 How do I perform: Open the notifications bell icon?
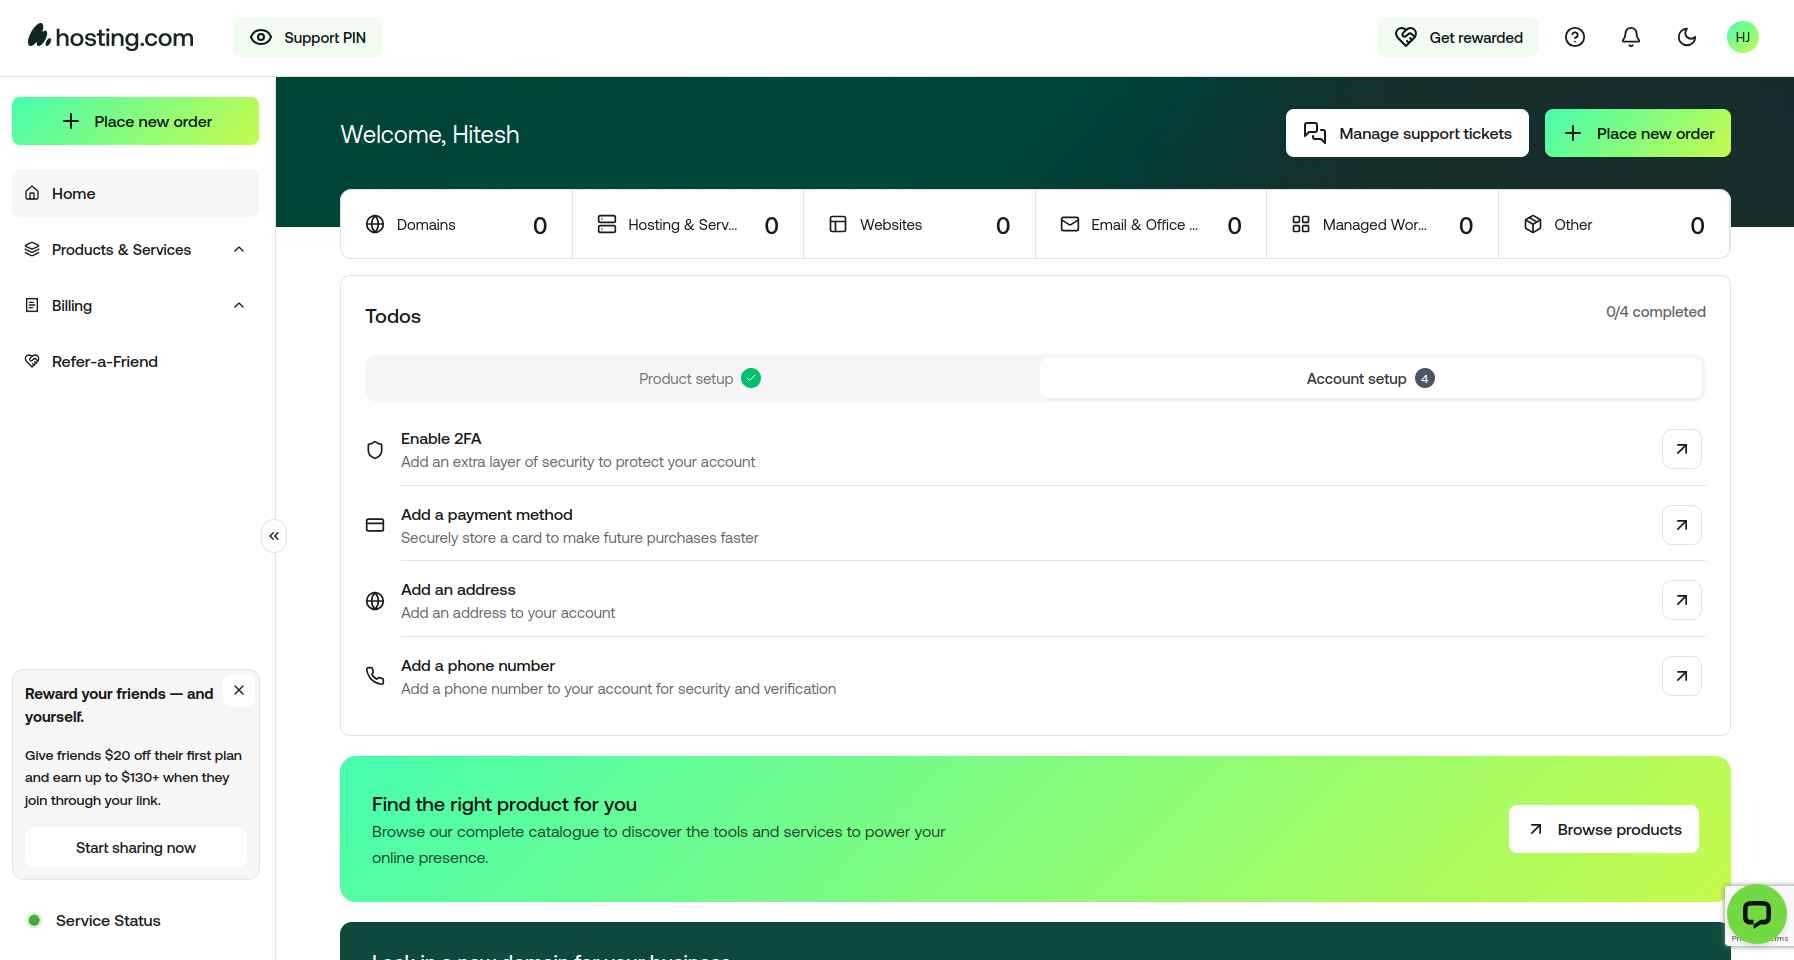[x=1630, y=37]
